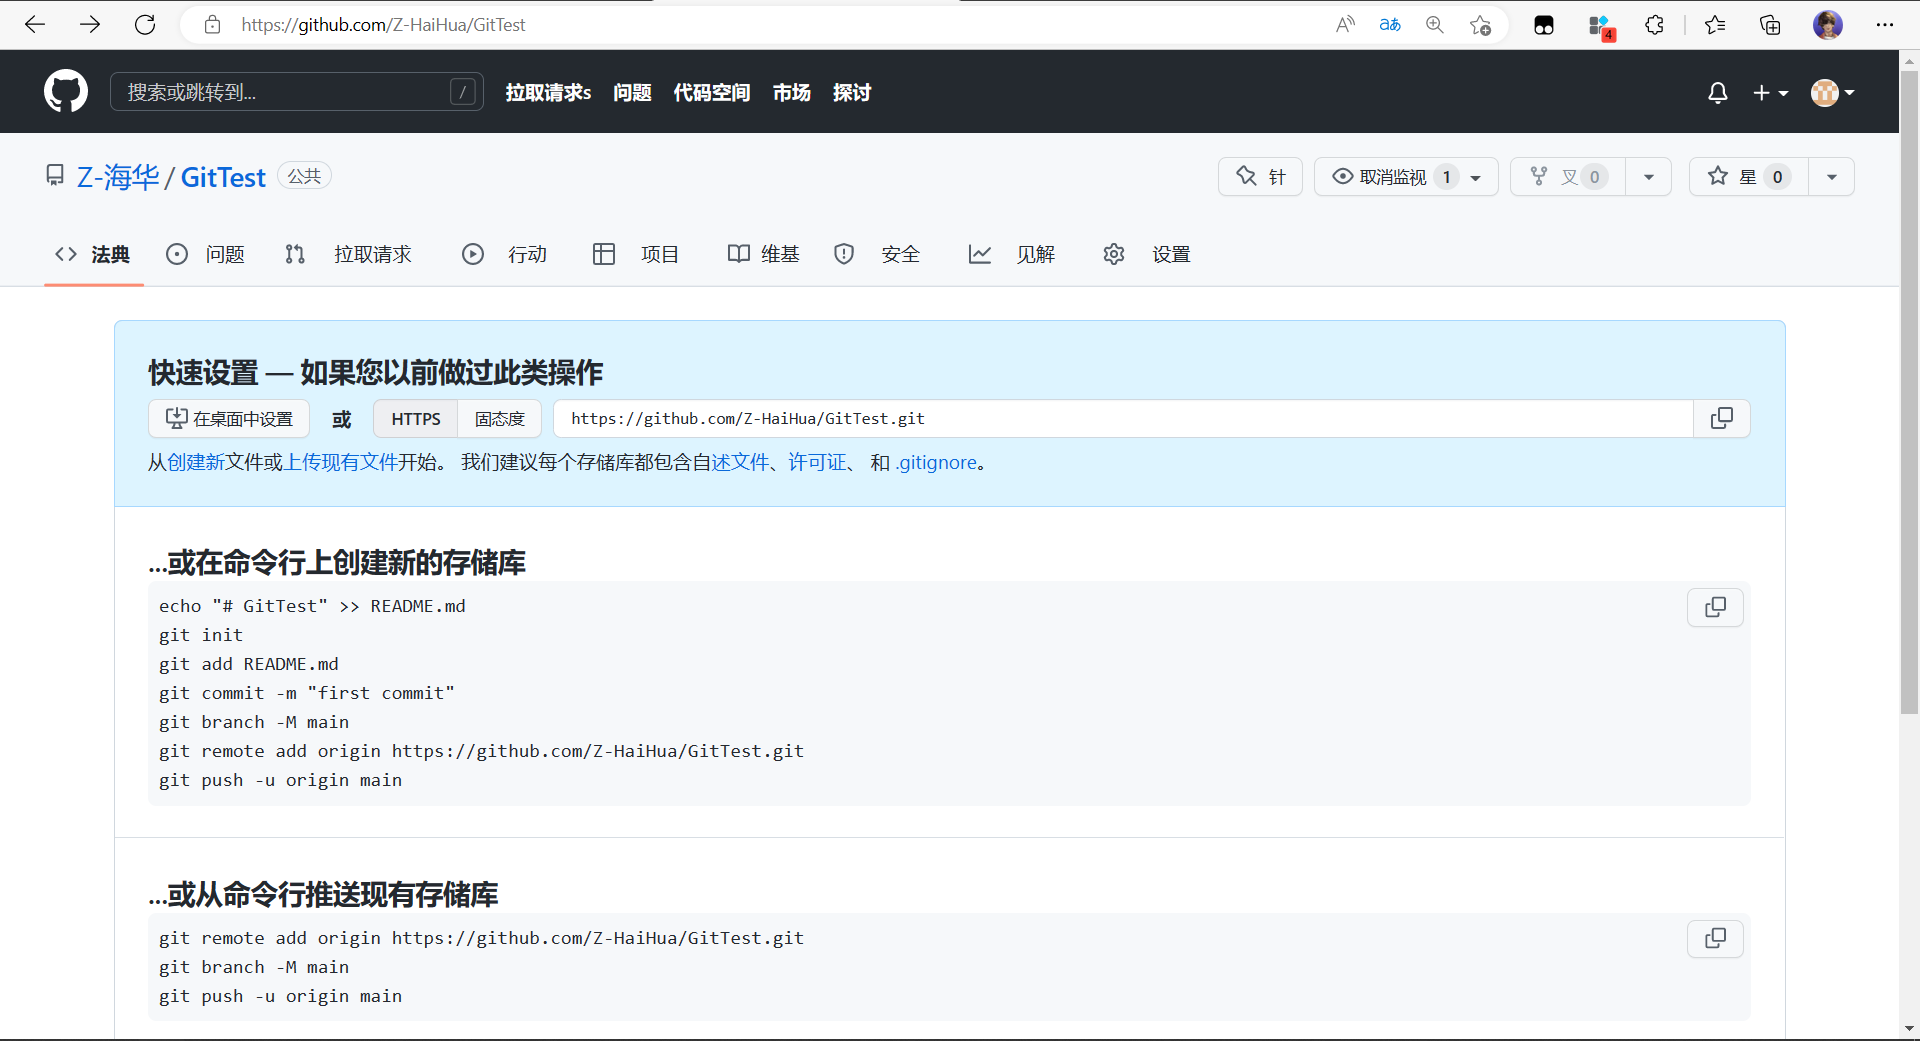Open GitHub notifications bell
The width and height of the screenshot is (1920, 1041).
point(1718,93)
